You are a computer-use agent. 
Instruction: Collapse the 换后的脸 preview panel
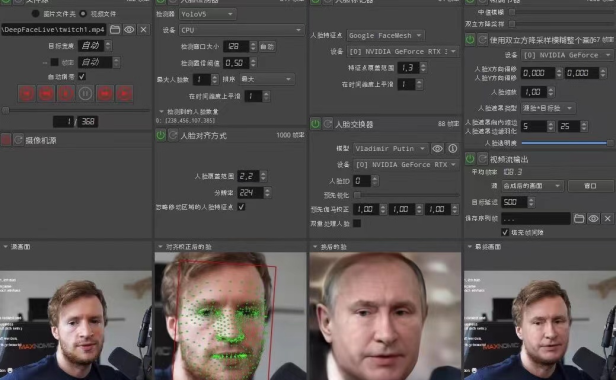click(315, 247)
